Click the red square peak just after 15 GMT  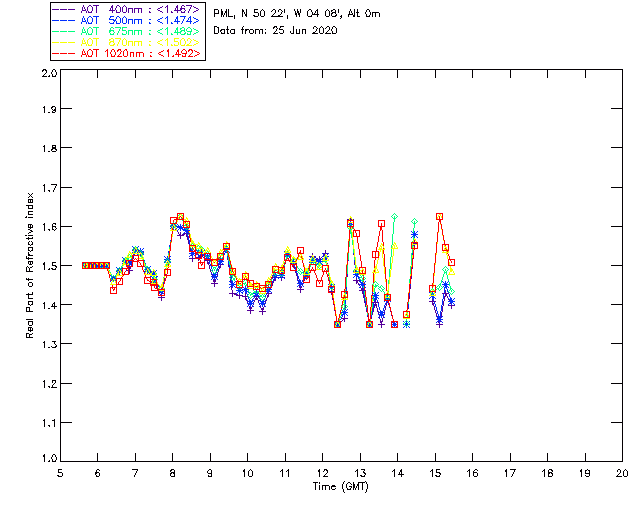[x=439, y=217]
